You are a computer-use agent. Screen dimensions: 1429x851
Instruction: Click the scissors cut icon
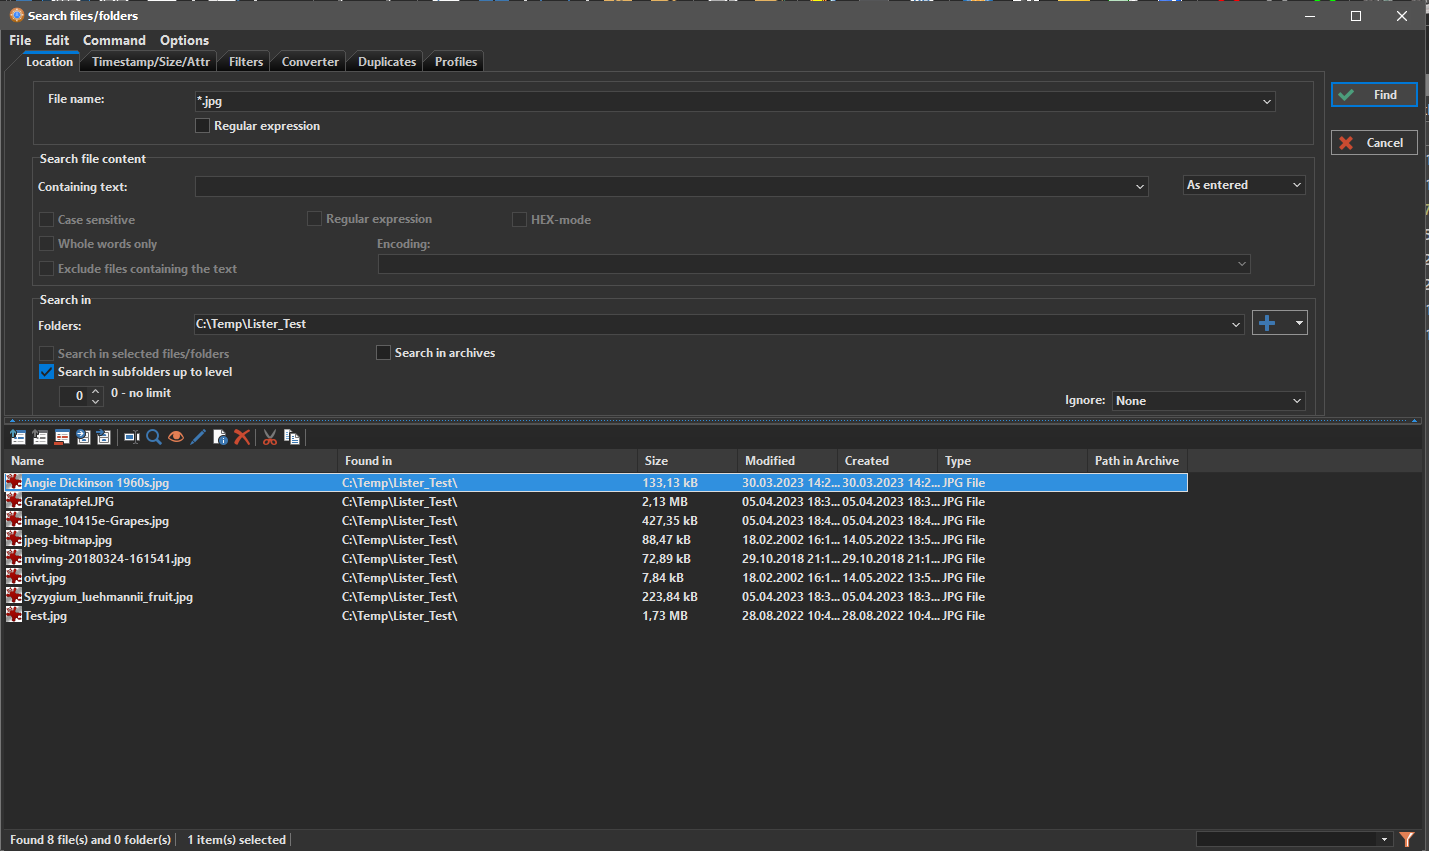coord(270,437)
